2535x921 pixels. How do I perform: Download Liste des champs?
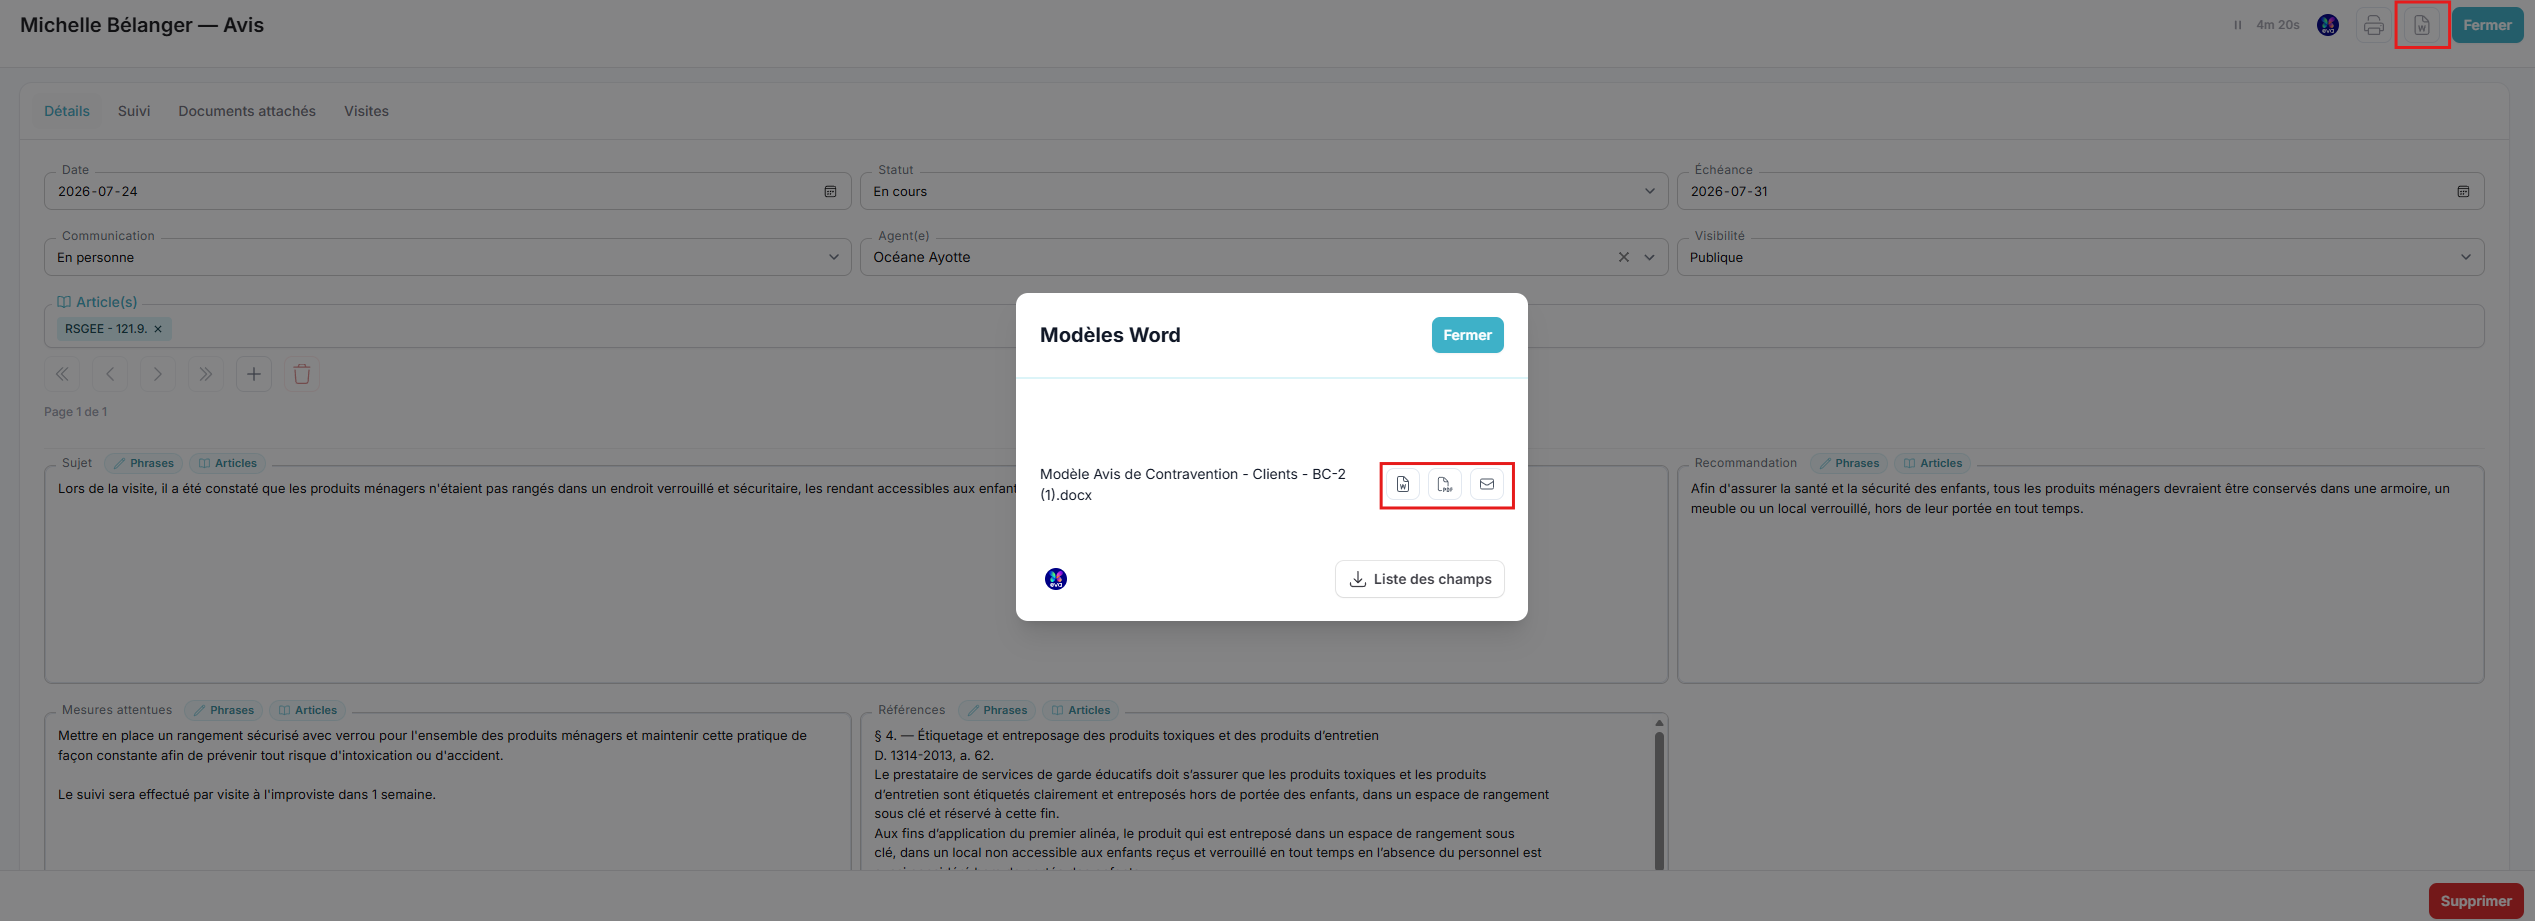coord(1420,579)
